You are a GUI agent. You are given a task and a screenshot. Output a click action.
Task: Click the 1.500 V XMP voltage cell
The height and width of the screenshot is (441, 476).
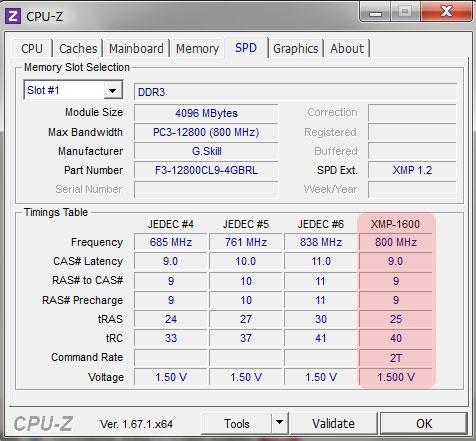coord(396,377)
